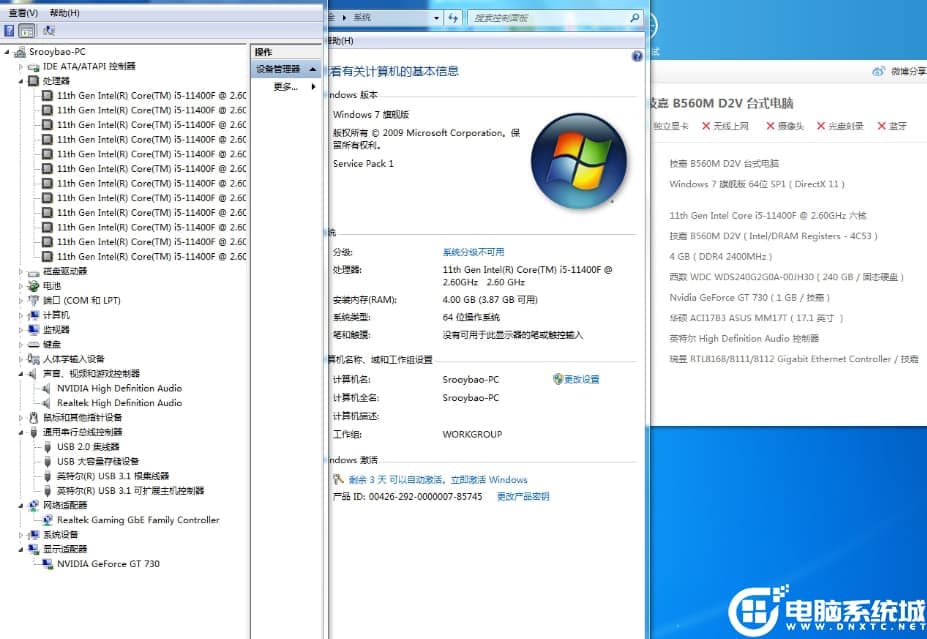This screenshot has width=927, height=639.
Task: Click the 蓝牙 status item in hardware window
Action: (x=892, y=126)
